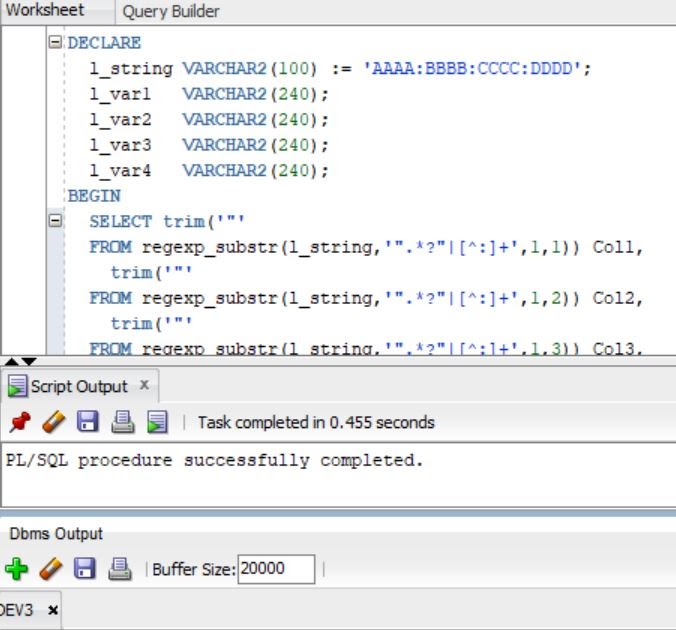Image resolution: width=676 pixels, height=630 pixels.
Task: Close the DEV3 connection tab
Action: (53, 610)
